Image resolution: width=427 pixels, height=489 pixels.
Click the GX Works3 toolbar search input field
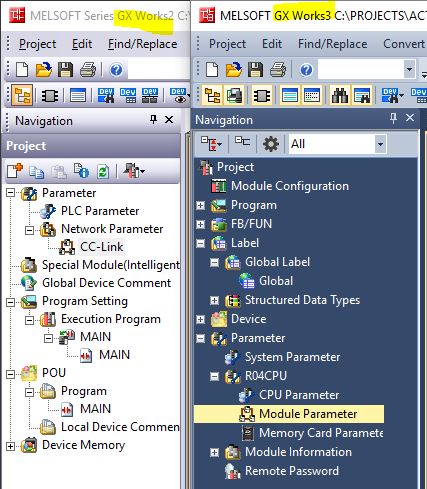[361, 70]
